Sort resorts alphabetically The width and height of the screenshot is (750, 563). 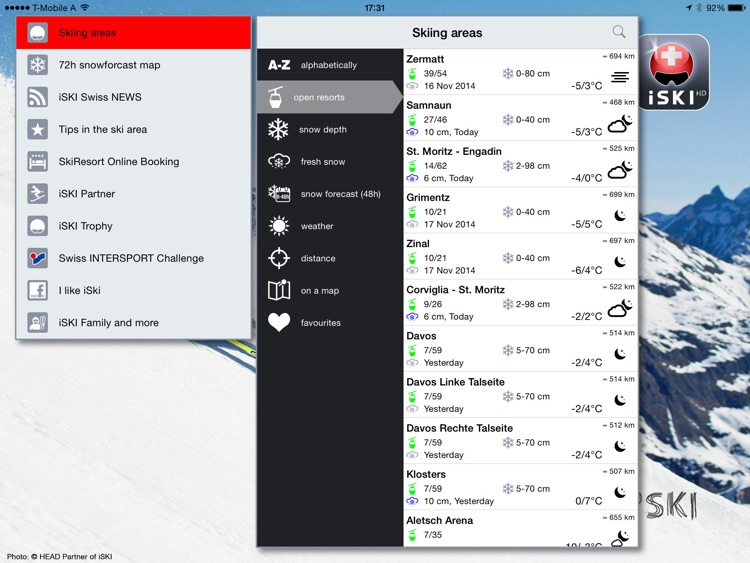pos(330,65)
